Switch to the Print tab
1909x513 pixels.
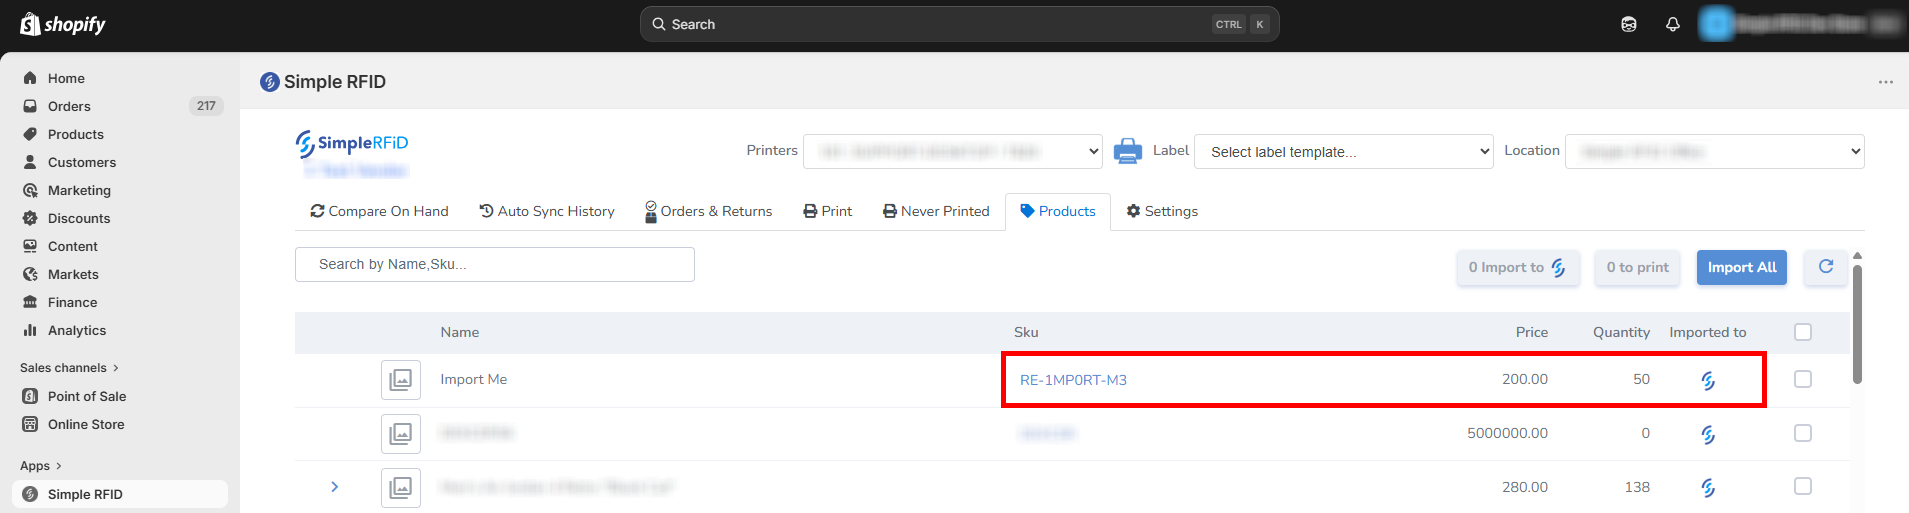coord(828,211)
